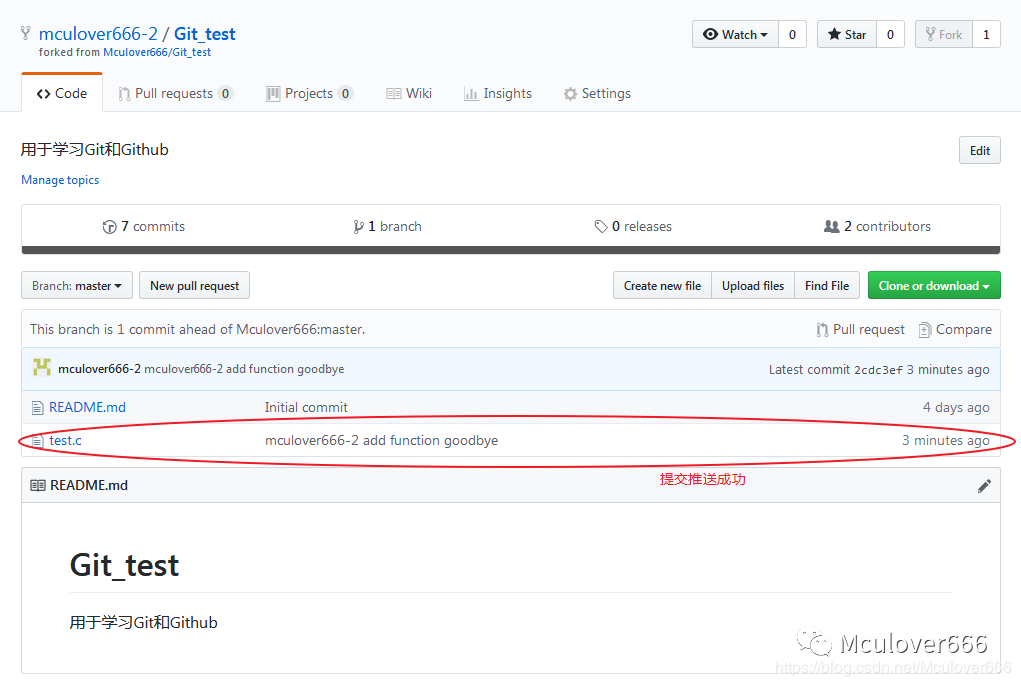Viewport: 1021px width, 686px height.
Task: Open the Insights tab
Action: tap(497, 94)
